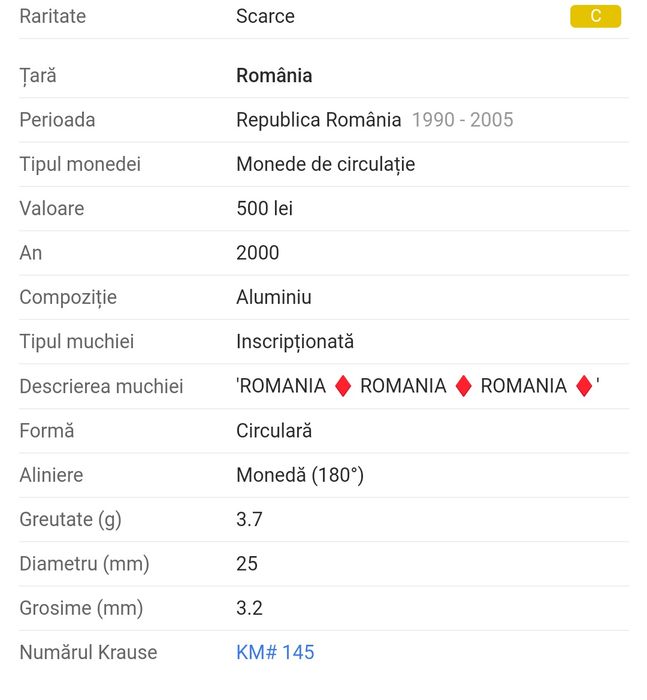This screenshot has height=700, width=647.
Task: Click the Circulară shape value
Action: pyautogui.click(x=274, y=431)
